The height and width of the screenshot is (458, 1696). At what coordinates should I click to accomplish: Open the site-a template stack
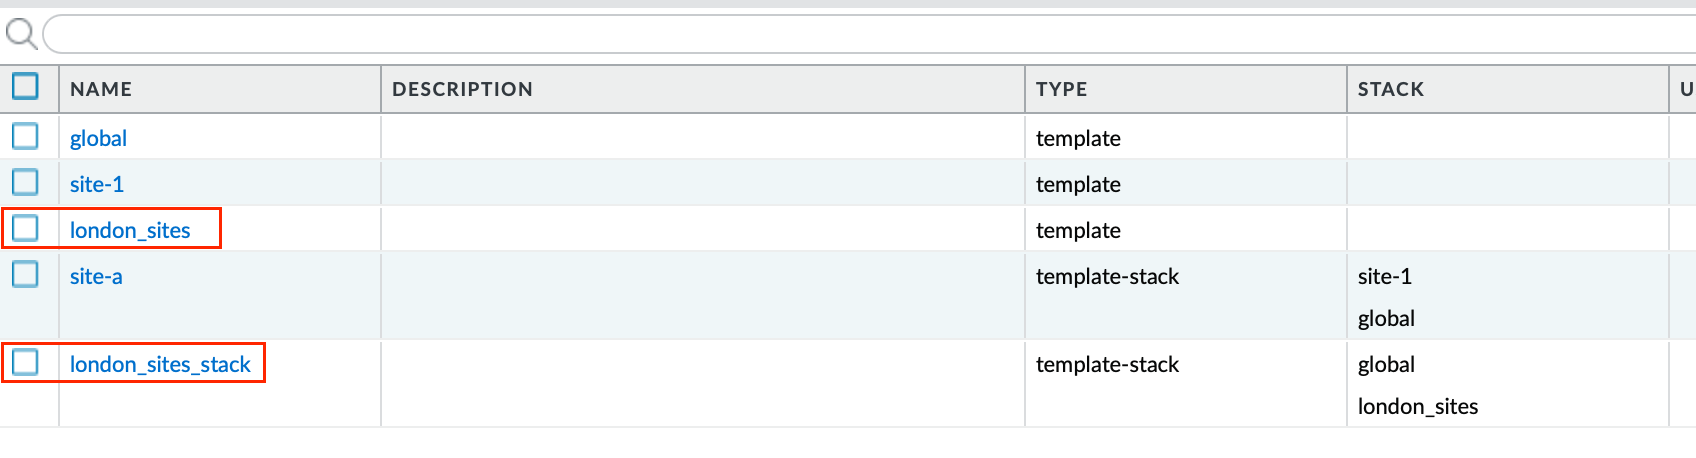pyautogui.click(x=96, y=277)
